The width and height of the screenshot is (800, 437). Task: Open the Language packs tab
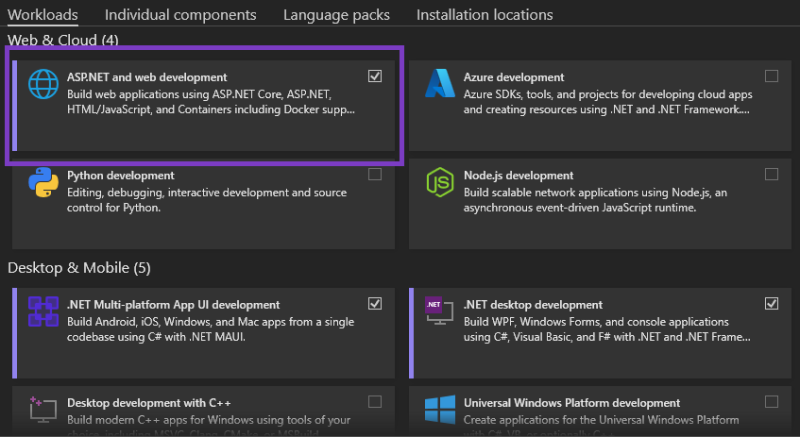pyautogui.click(x=337, y=15)
